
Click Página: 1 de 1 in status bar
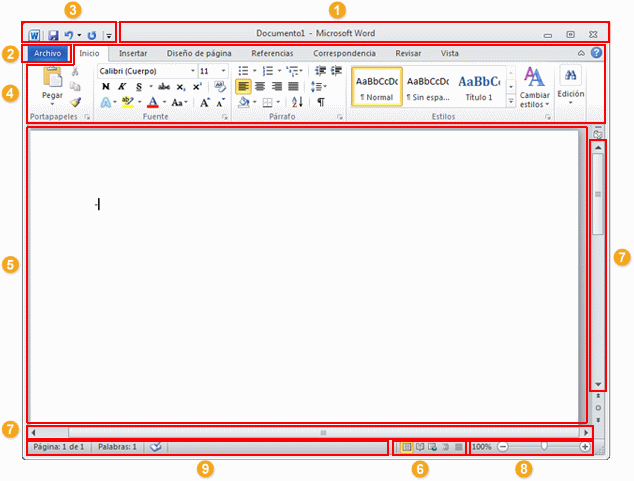point(59,447)
